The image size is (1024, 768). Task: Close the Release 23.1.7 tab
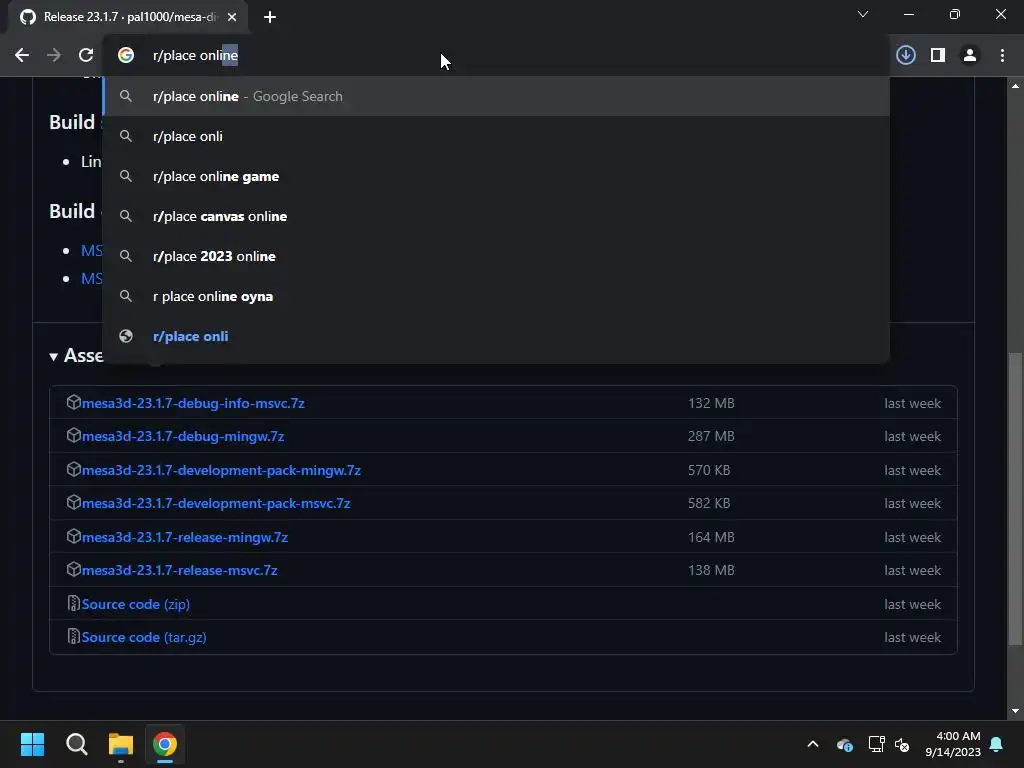pyautogui.click(x=232, y=17)
